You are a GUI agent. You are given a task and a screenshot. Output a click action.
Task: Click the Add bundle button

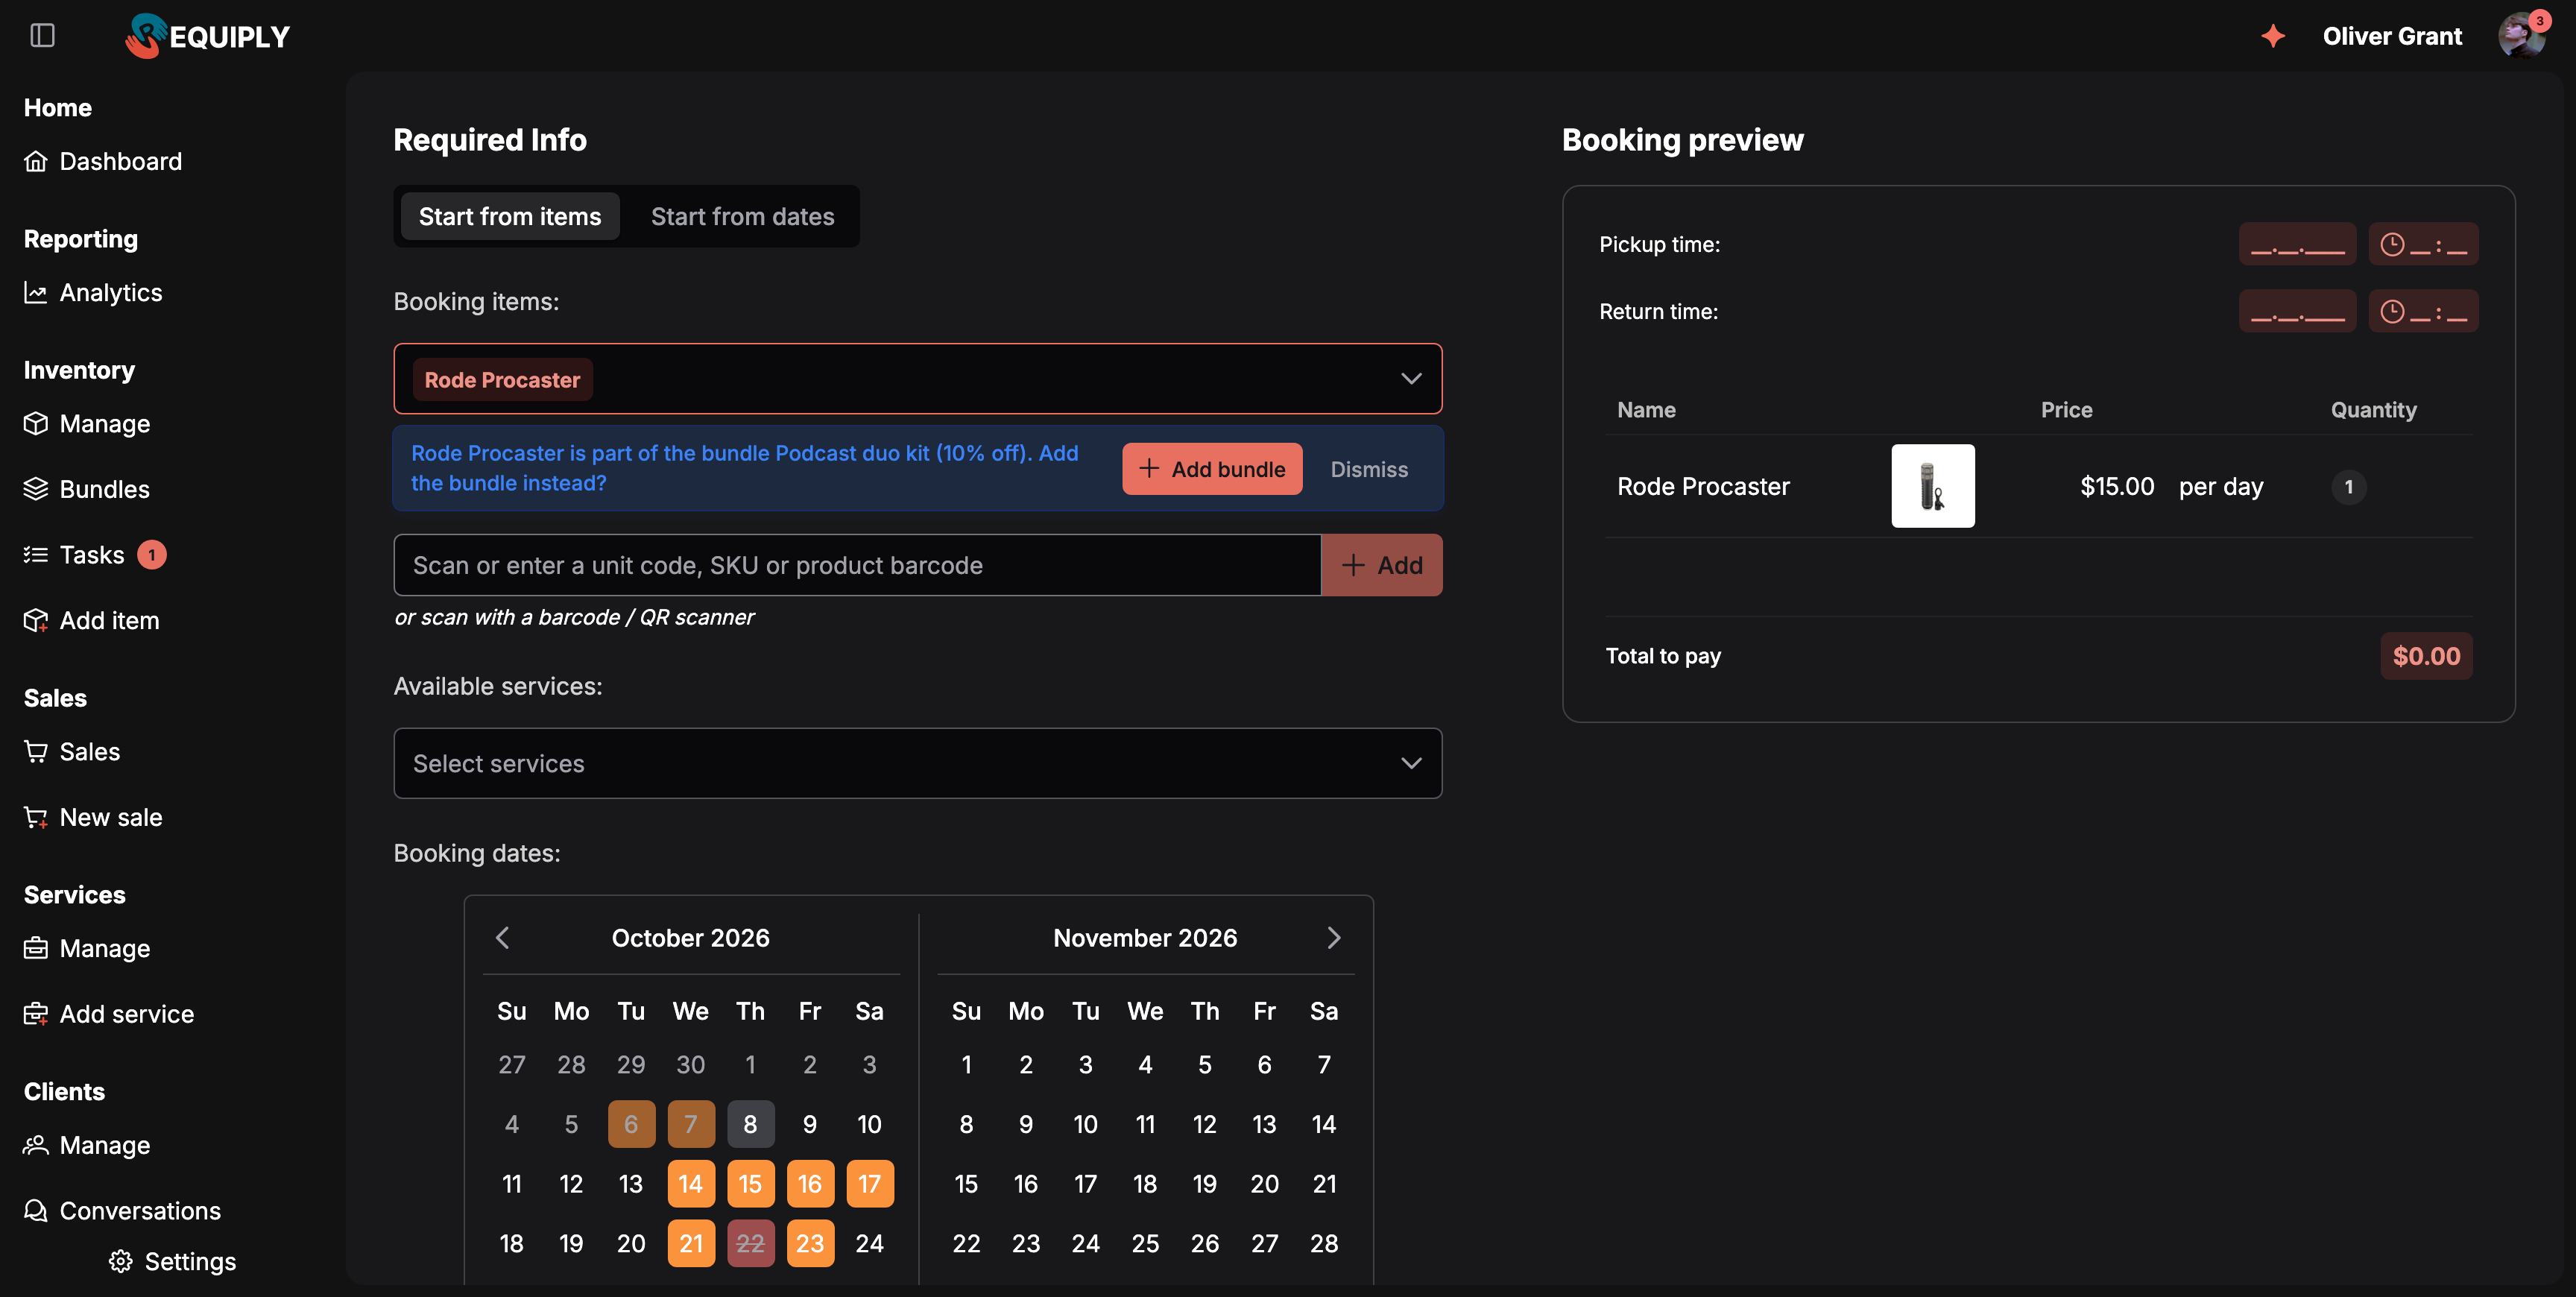click(1212, 469)
